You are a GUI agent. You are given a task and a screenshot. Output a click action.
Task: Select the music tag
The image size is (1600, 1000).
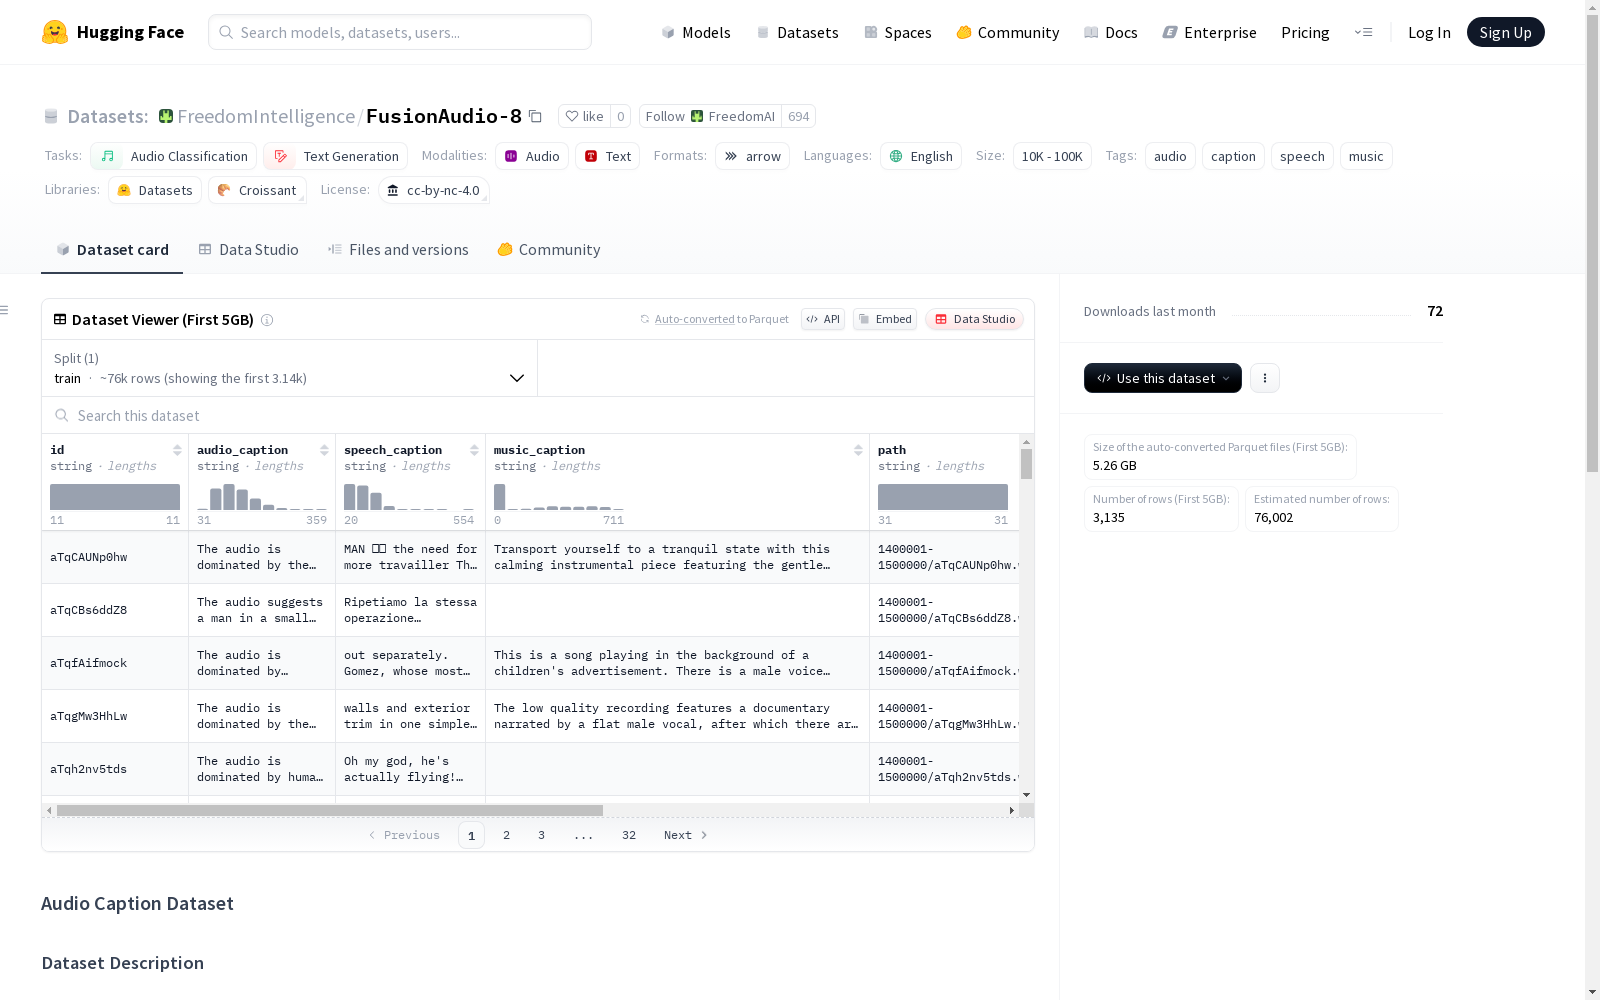coord(1366,156)
